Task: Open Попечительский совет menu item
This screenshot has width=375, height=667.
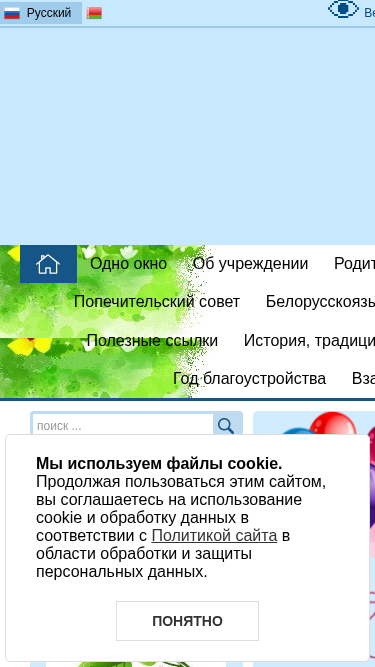Action: [157, 302]
